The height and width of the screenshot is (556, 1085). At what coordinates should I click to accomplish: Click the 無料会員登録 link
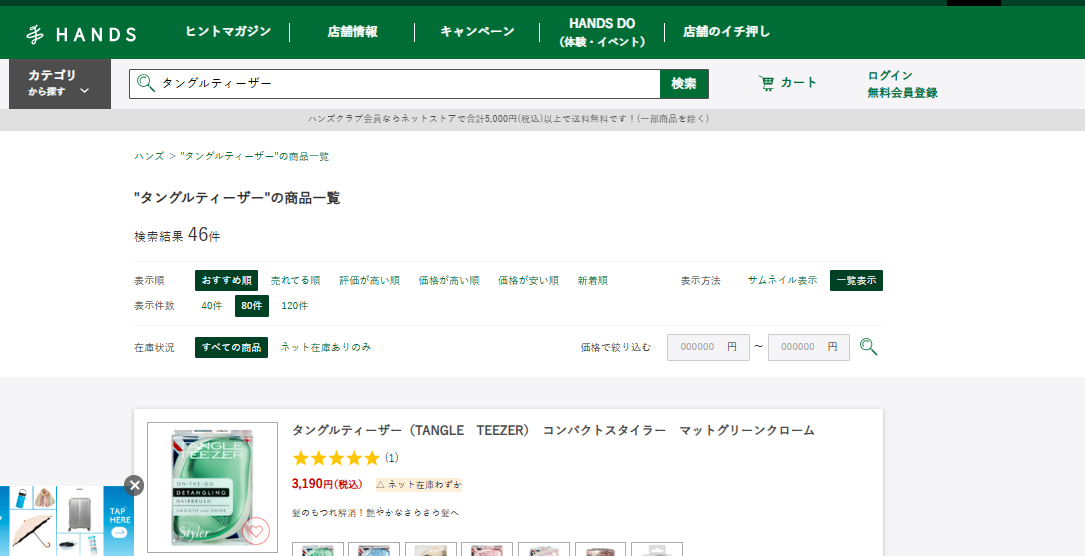(902, 93)
